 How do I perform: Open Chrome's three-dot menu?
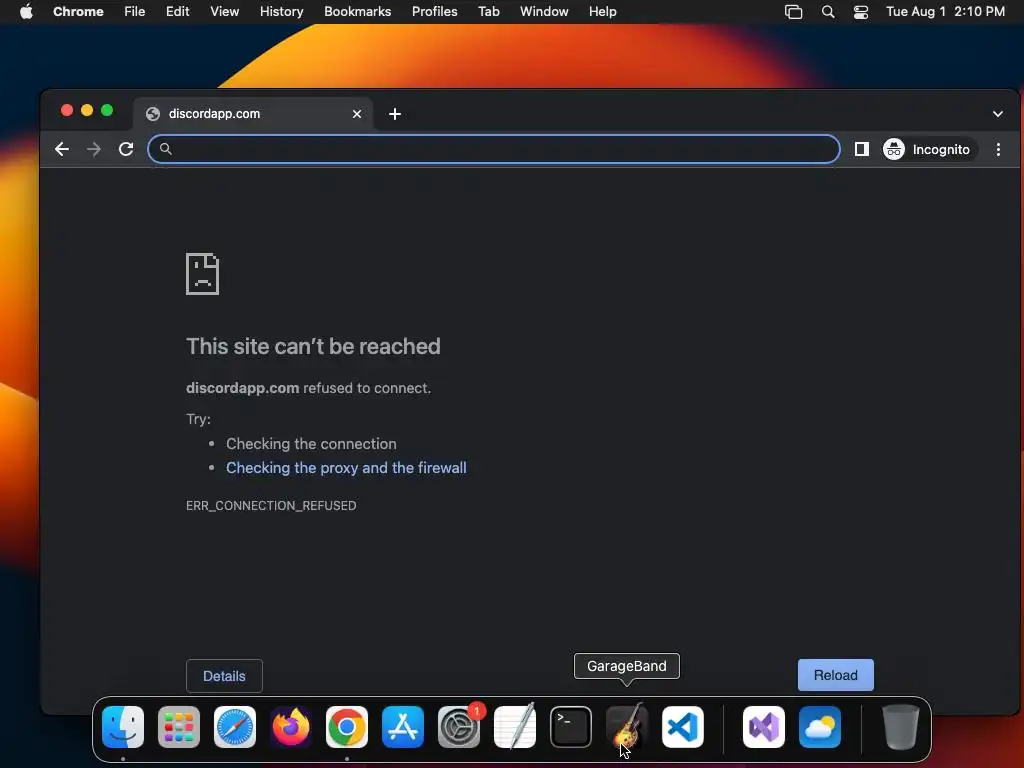point(998,150)
